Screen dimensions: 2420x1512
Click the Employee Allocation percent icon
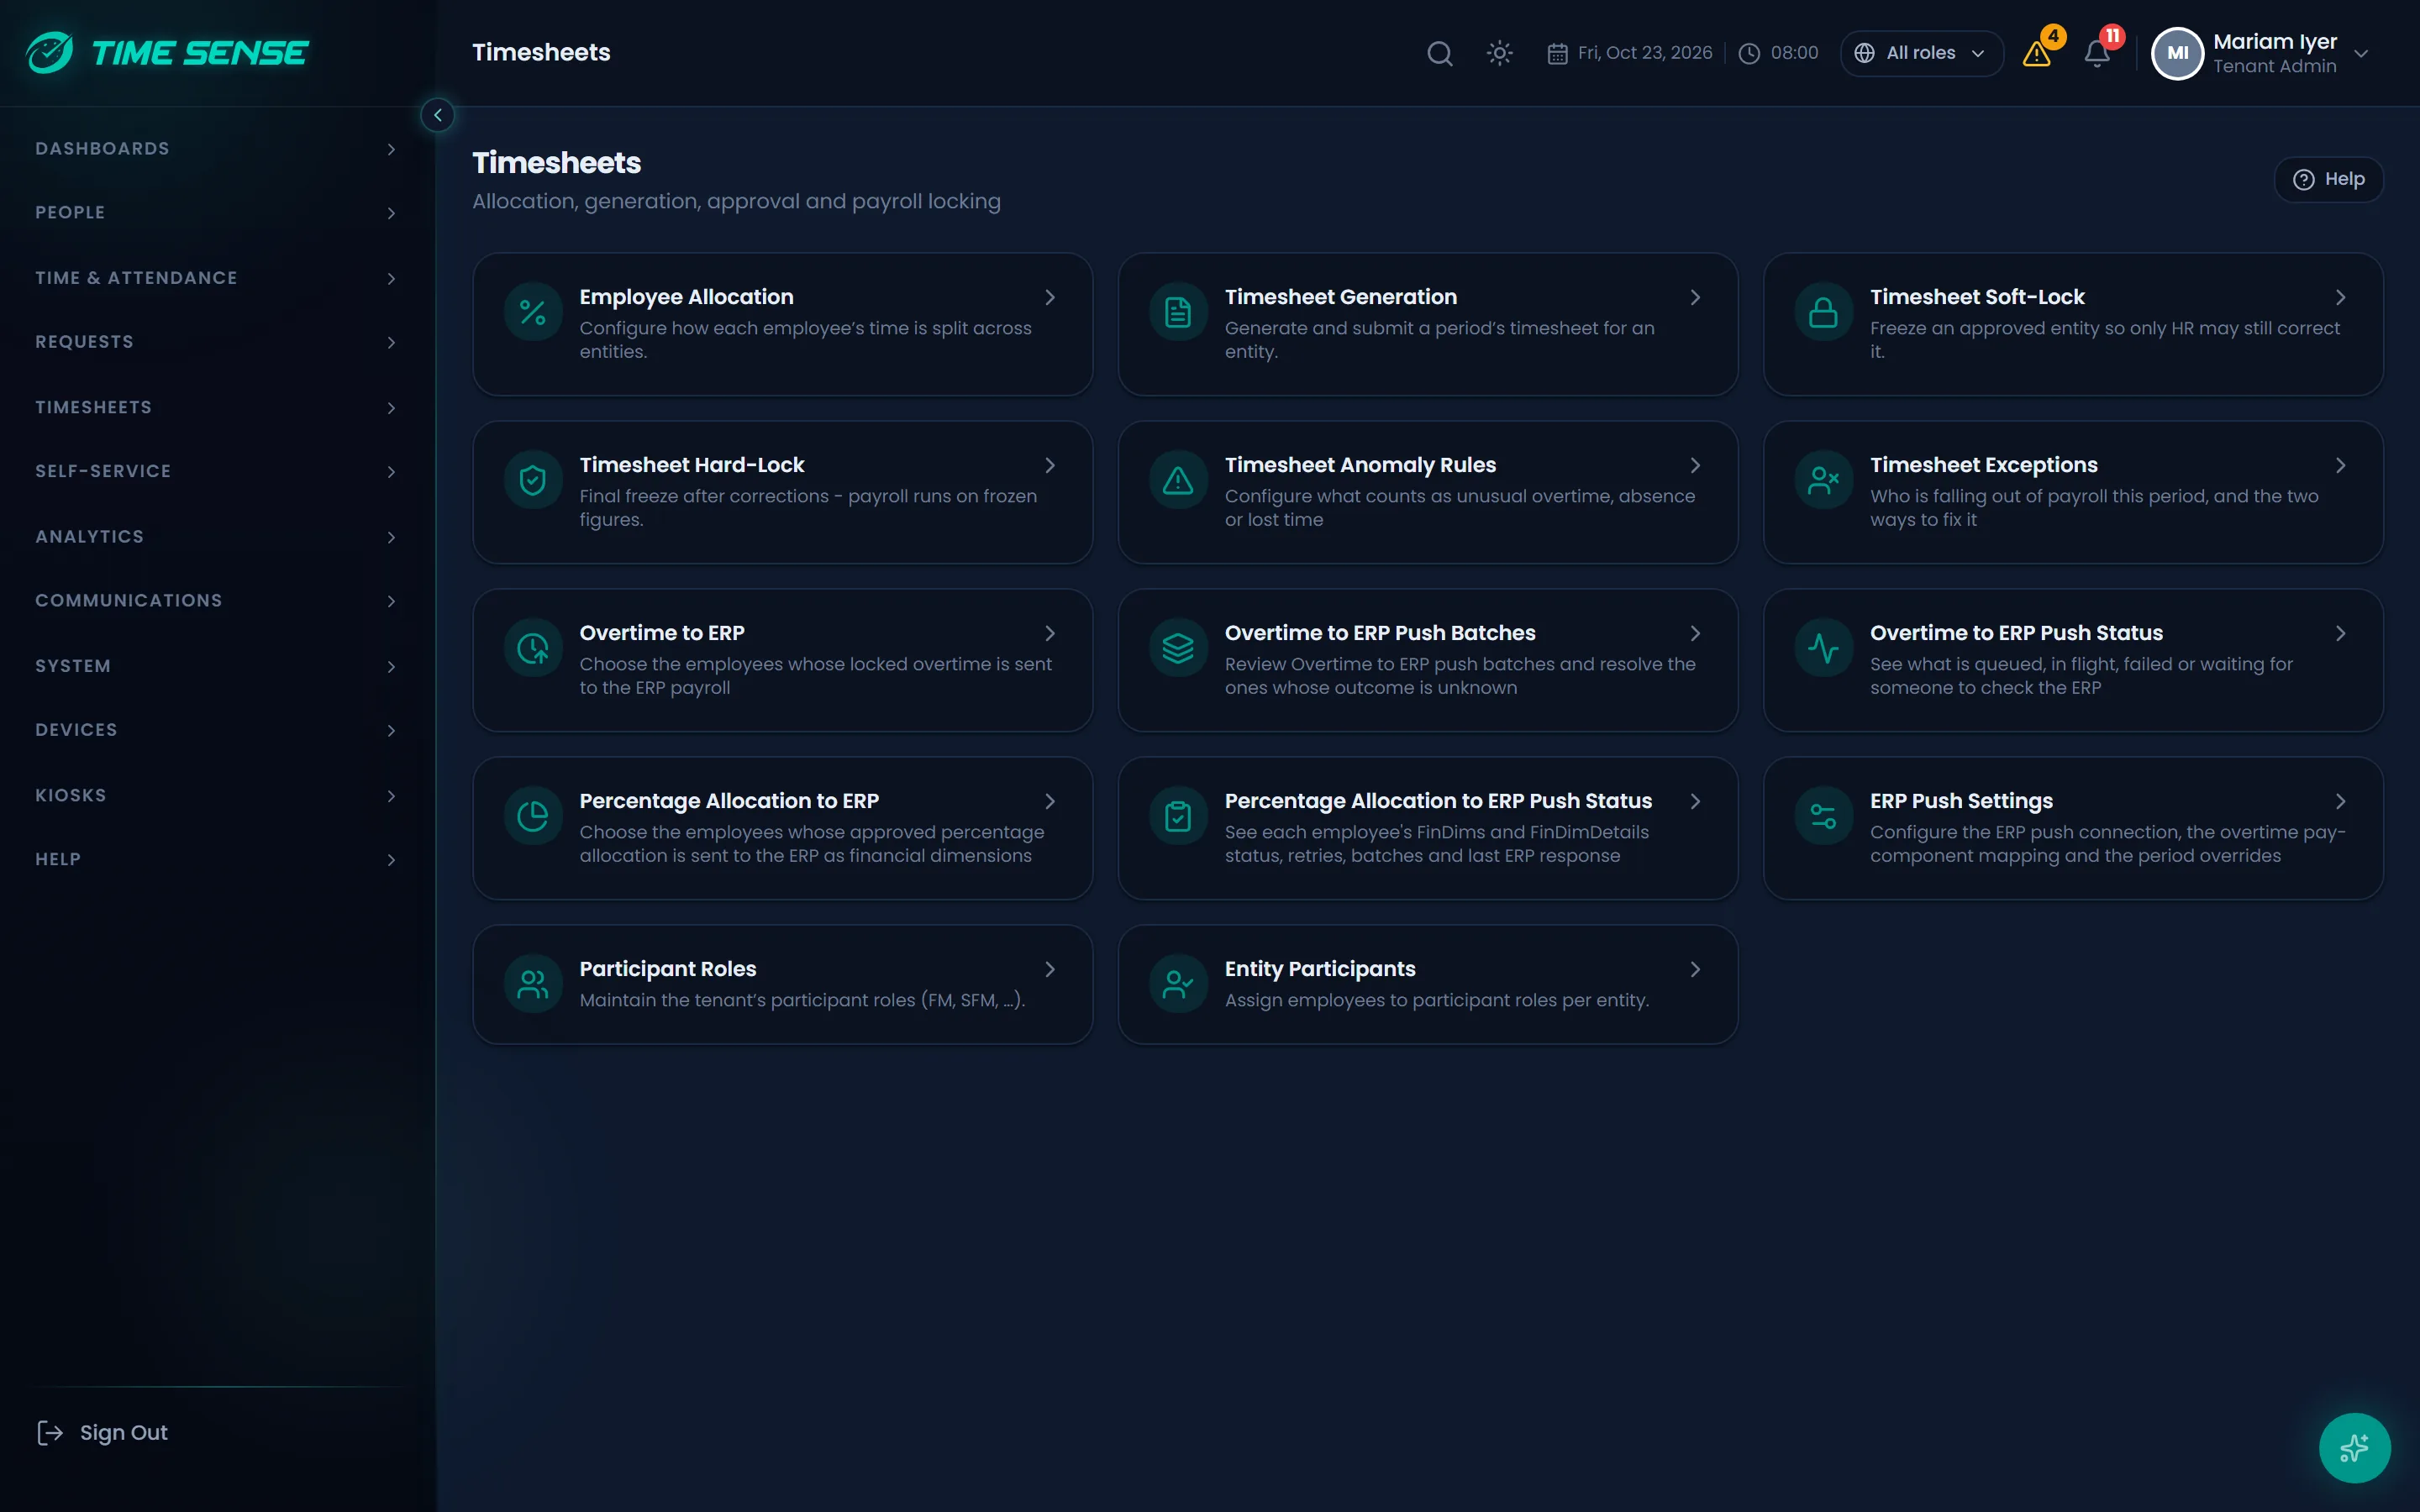click(533, 313)
